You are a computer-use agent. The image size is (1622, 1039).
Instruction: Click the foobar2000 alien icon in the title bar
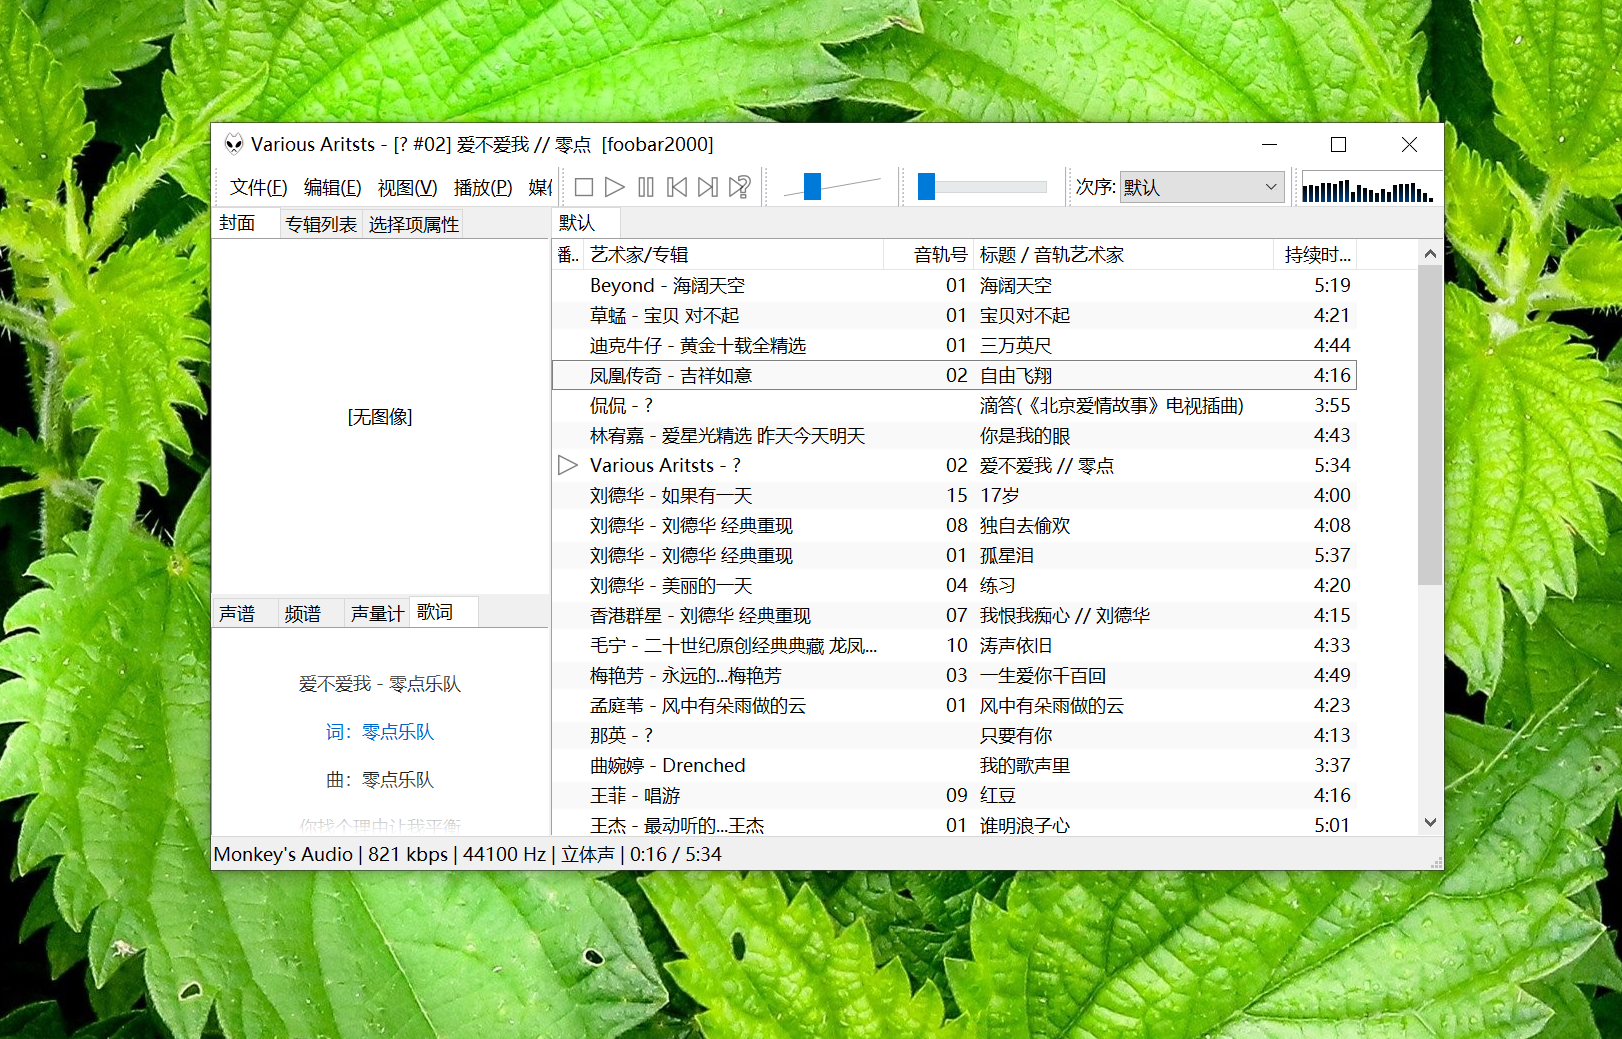(234, 144)
